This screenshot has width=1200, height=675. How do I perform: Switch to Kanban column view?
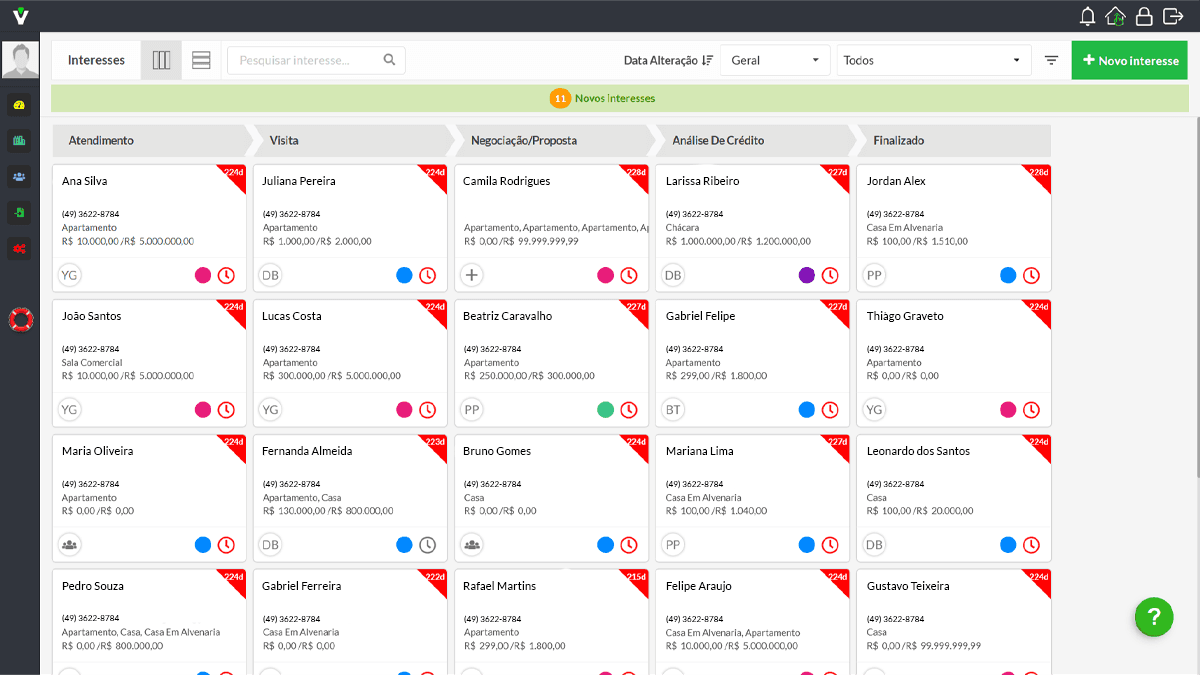pos(161,59)
